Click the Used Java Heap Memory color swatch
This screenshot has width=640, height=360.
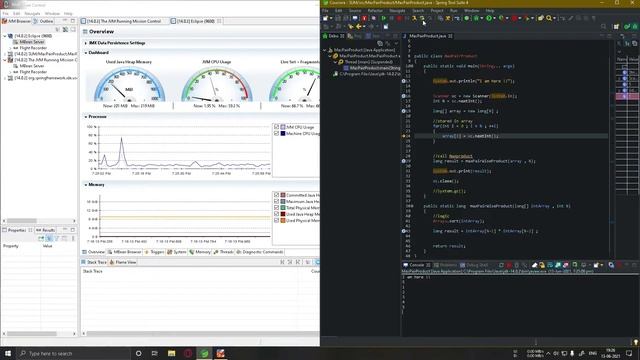pos(283,214)
